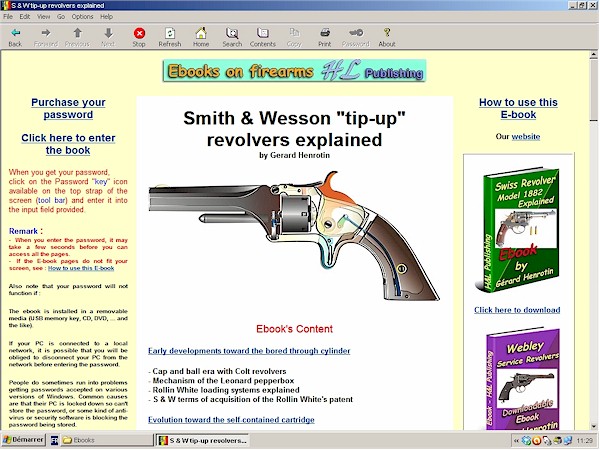
Task: Click the Forward arrow toolbar icon
Action: pos(46,37)
